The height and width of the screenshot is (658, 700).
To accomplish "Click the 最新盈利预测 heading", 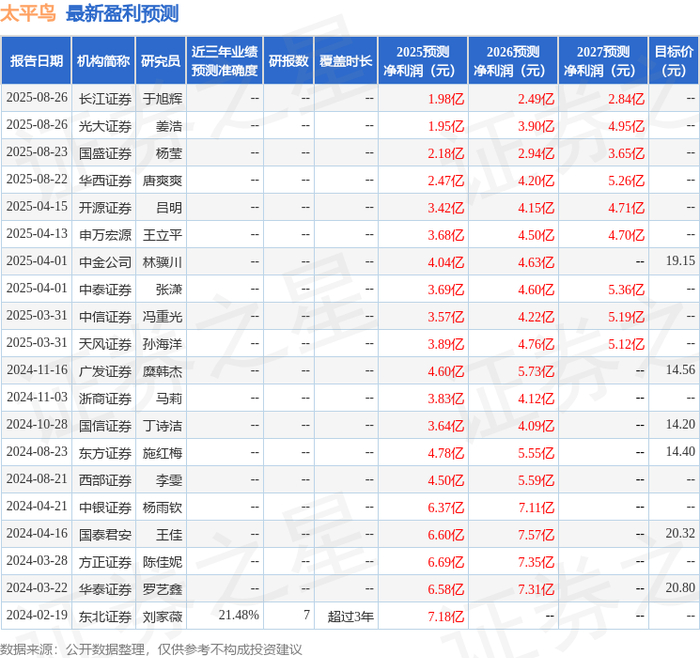I will (122, 13).
